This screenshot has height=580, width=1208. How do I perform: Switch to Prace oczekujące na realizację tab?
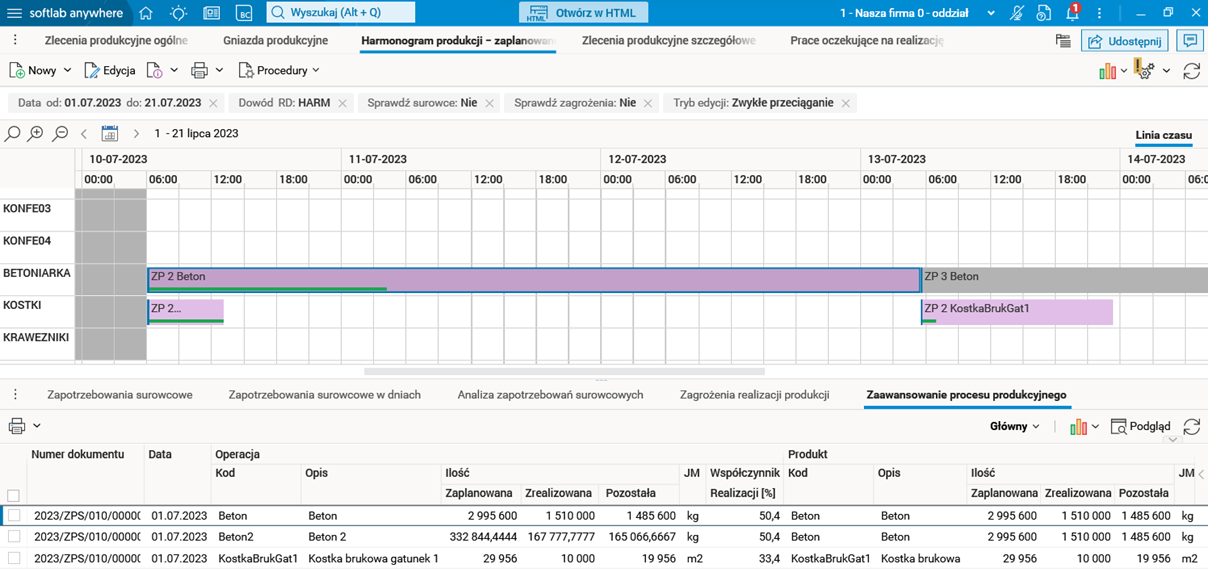(x=866, y=41)
